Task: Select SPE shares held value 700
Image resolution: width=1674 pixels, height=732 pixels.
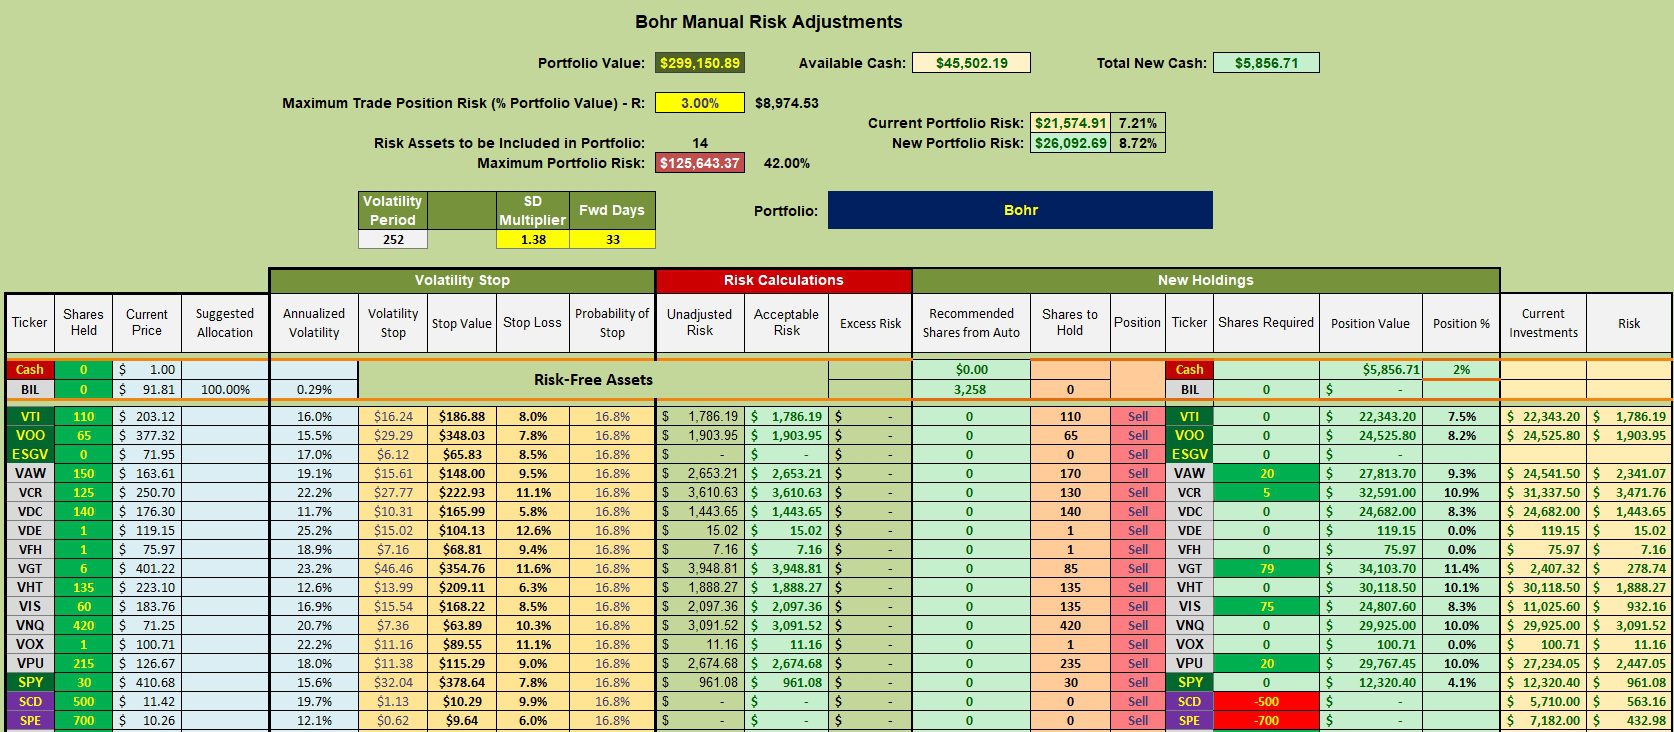Action: (x=83, y=721)
